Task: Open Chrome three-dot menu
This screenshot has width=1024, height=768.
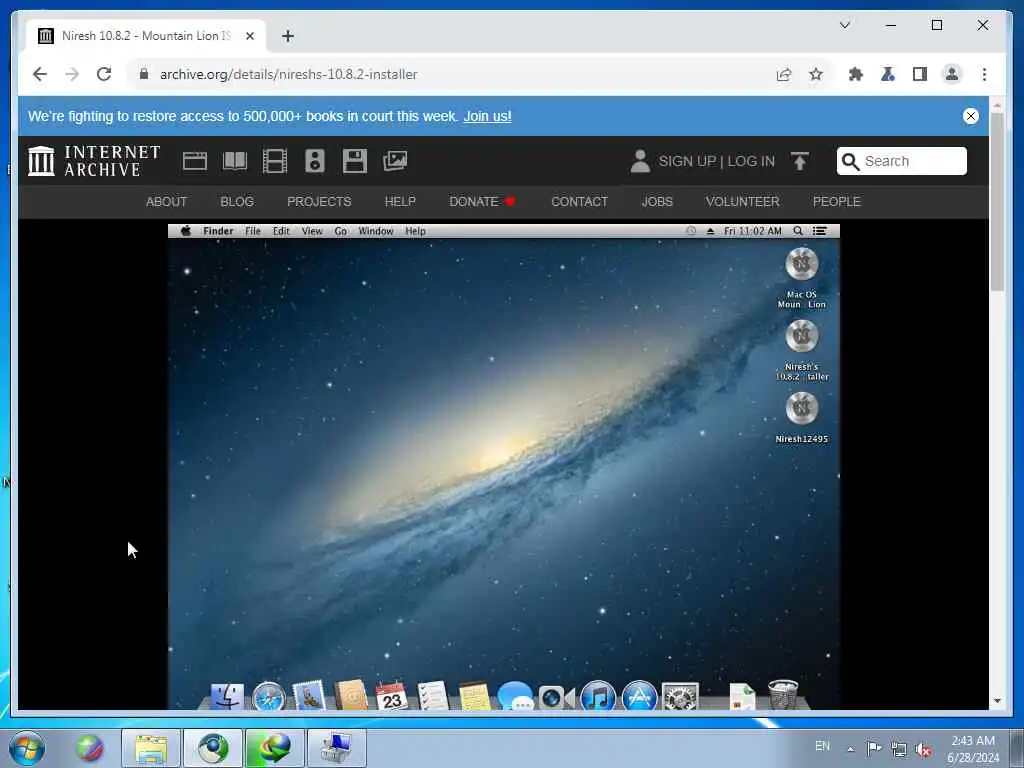Action: click(984, 74)
